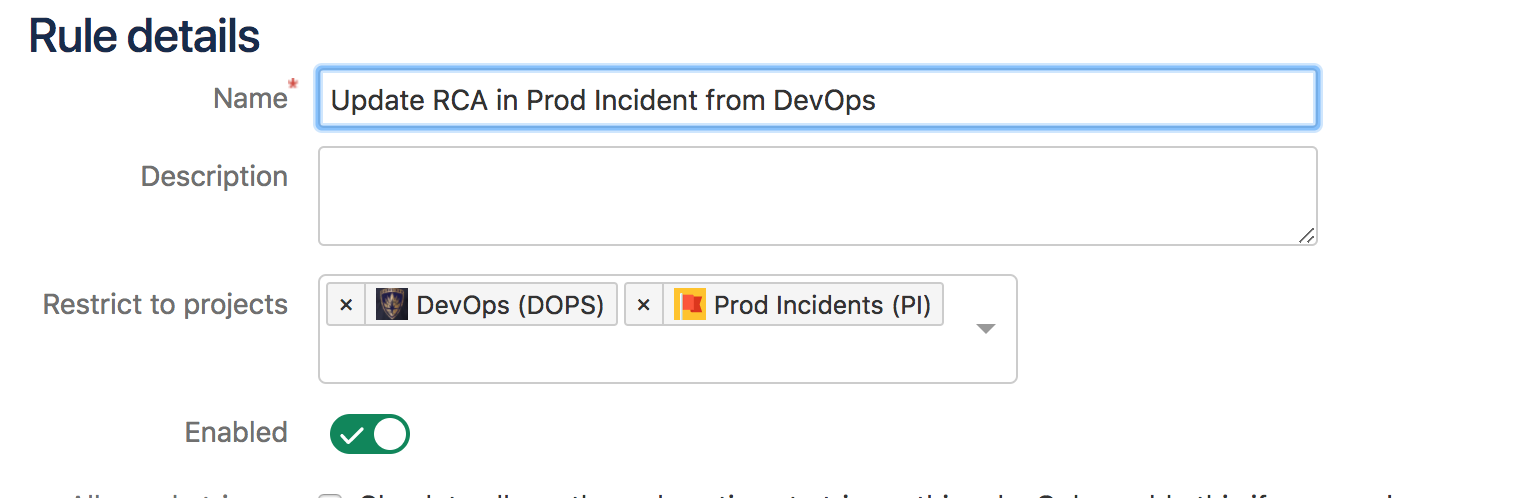Viewport: 1520px width, 498px height.
Task: Click the Prod Incidents flag icon
Action: coord(690,304)
